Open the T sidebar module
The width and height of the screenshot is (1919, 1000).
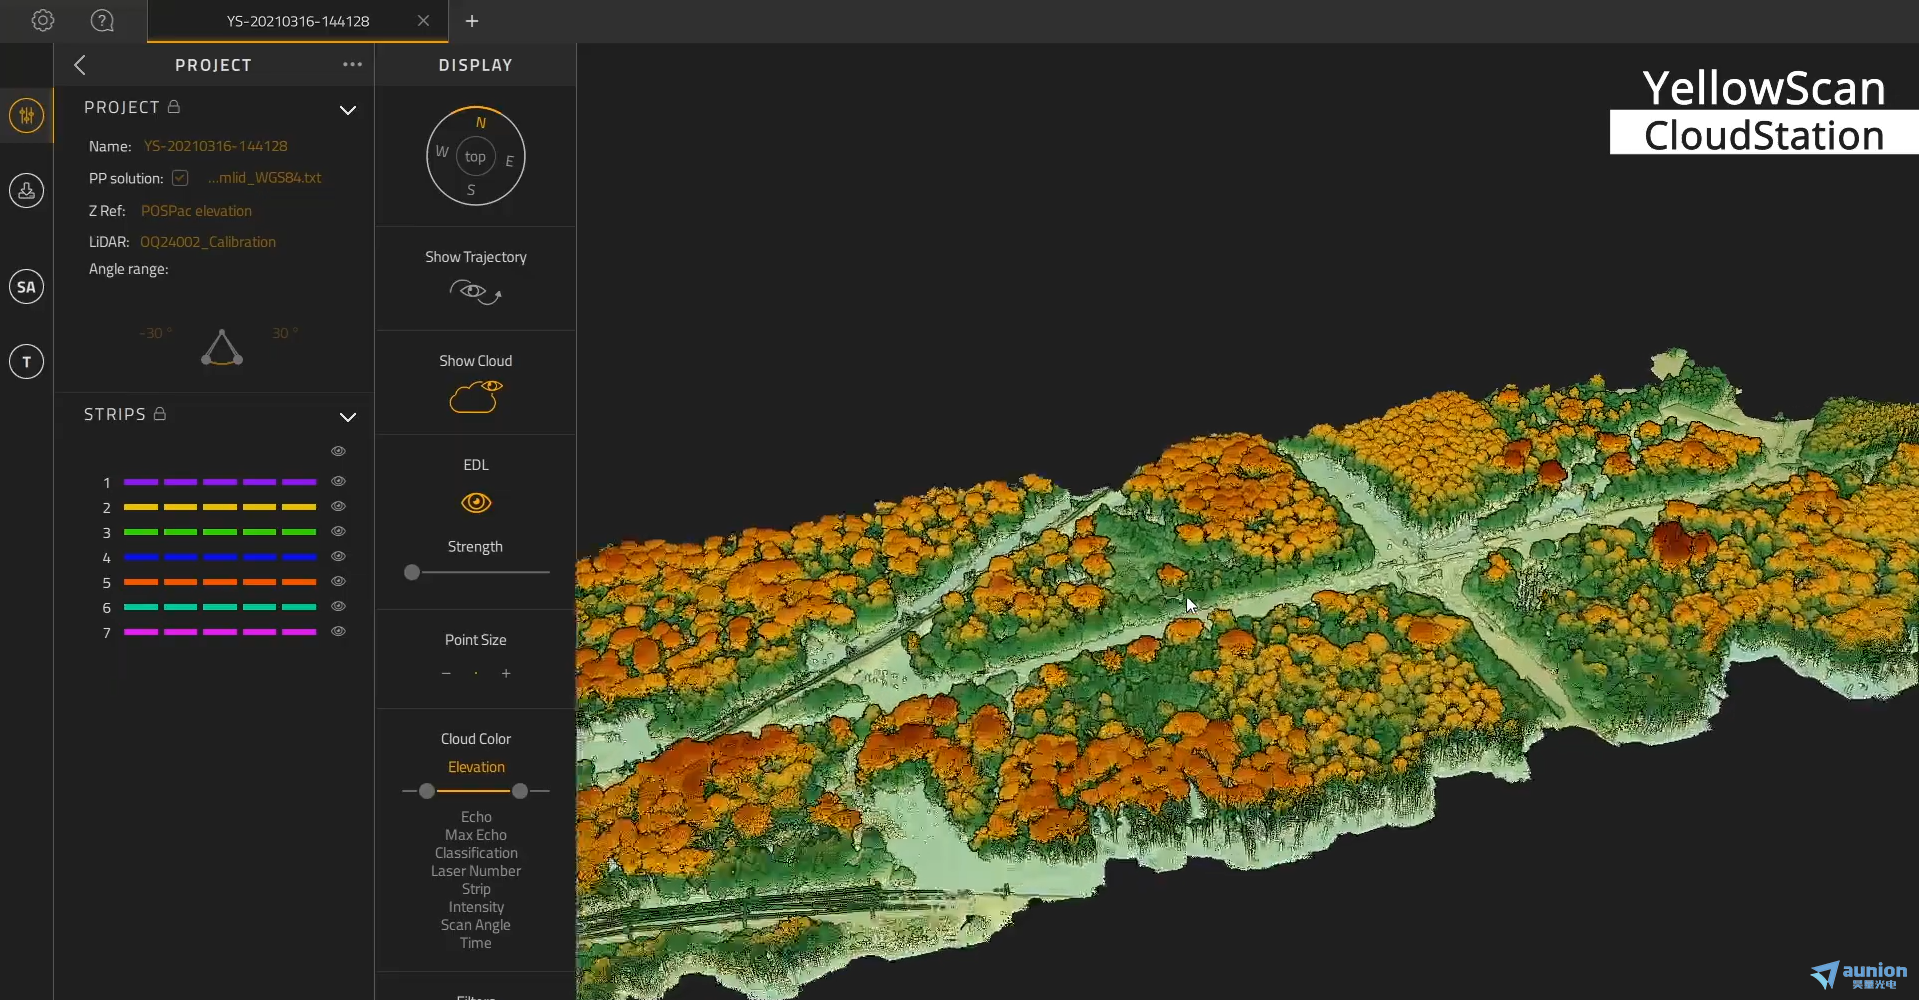[x=27, y=361]
